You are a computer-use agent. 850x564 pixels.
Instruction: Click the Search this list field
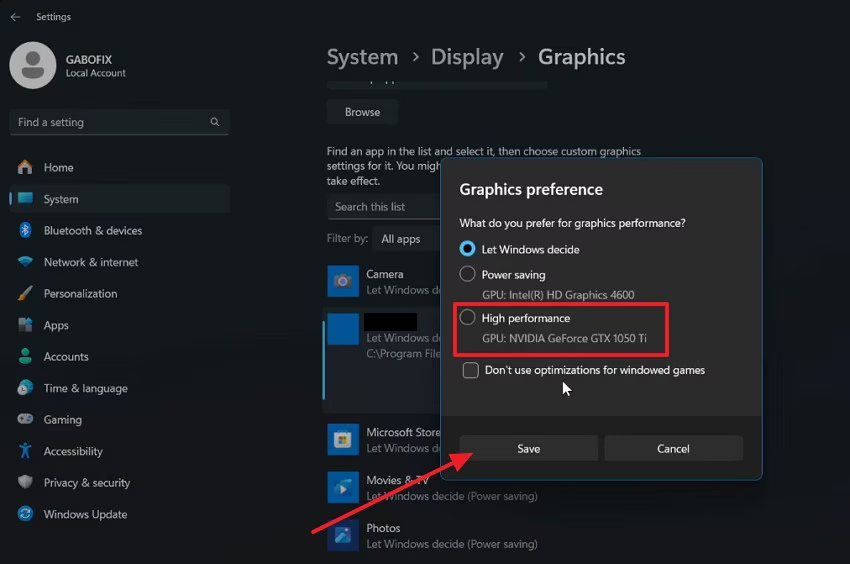pos(385,207)
